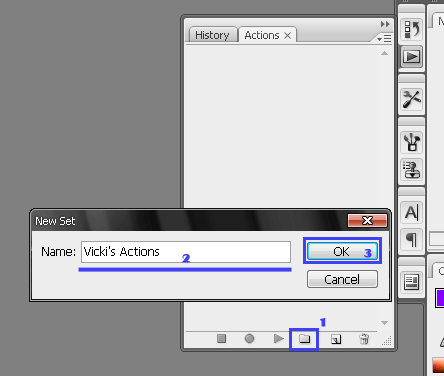The width and height of the screenshot is (444, 376).
Task: Close the Actions tab with its X
Action: tap(287, 35)
